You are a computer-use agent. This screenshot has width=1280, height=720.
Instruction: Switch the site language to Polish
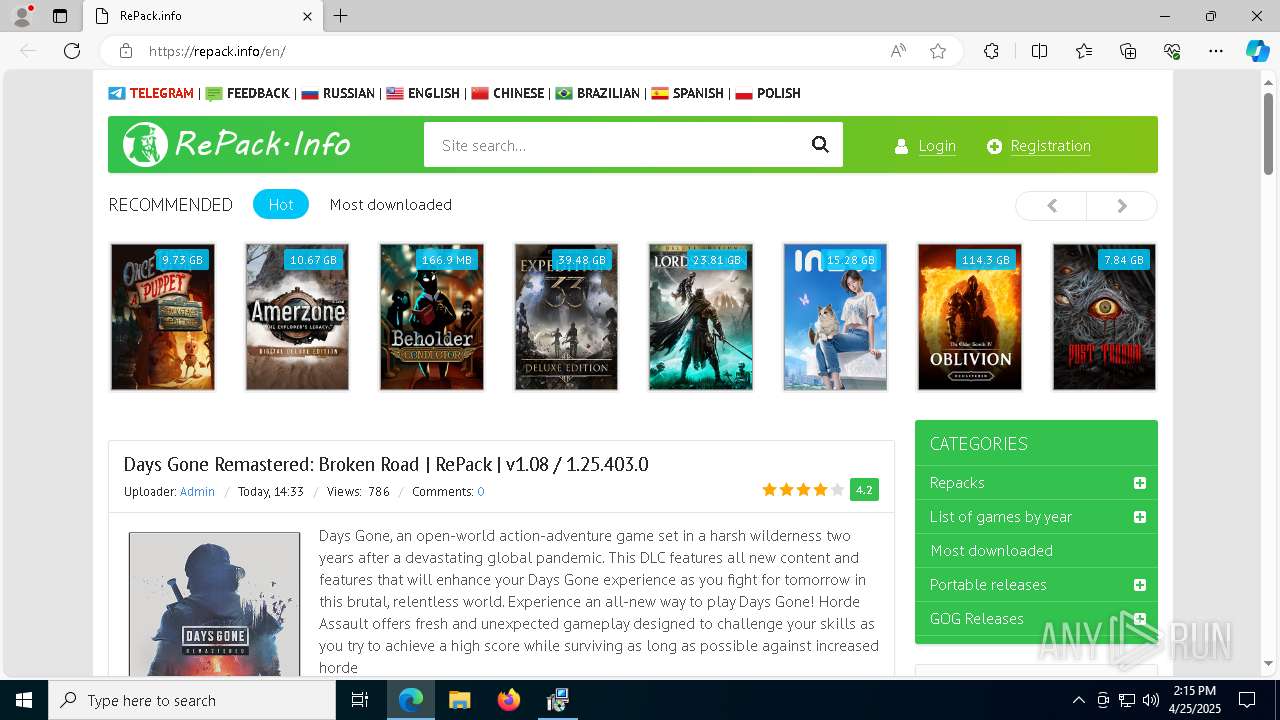point(768,93)
